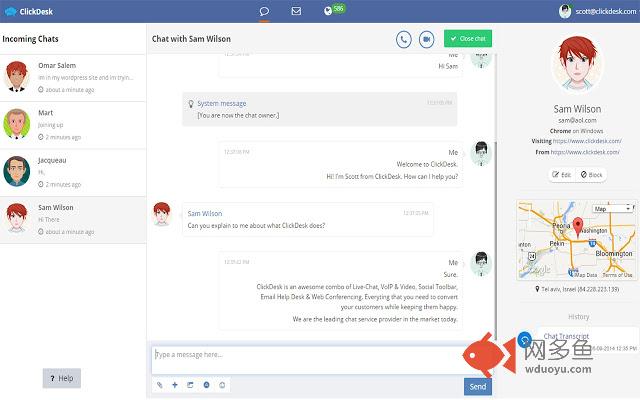Click the clock icon under Jacqueau
This screenshot has width=640, height=400.
click(x=41, y=184)
